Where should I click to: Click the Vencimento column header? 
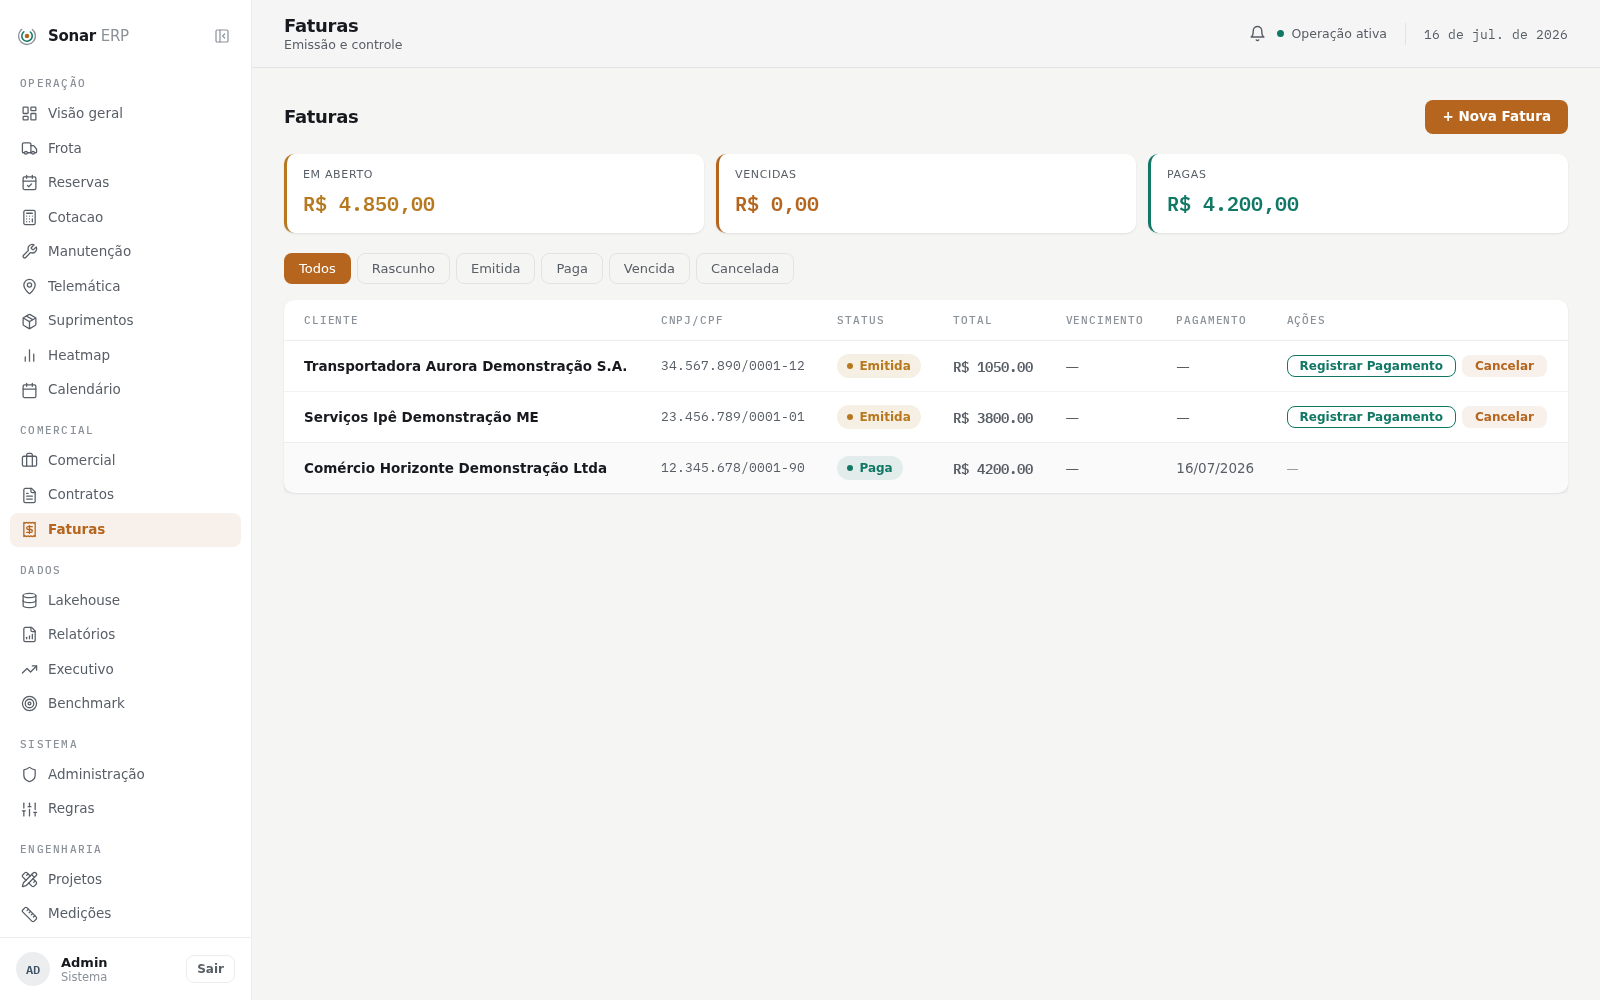(x=1104, y=321)
